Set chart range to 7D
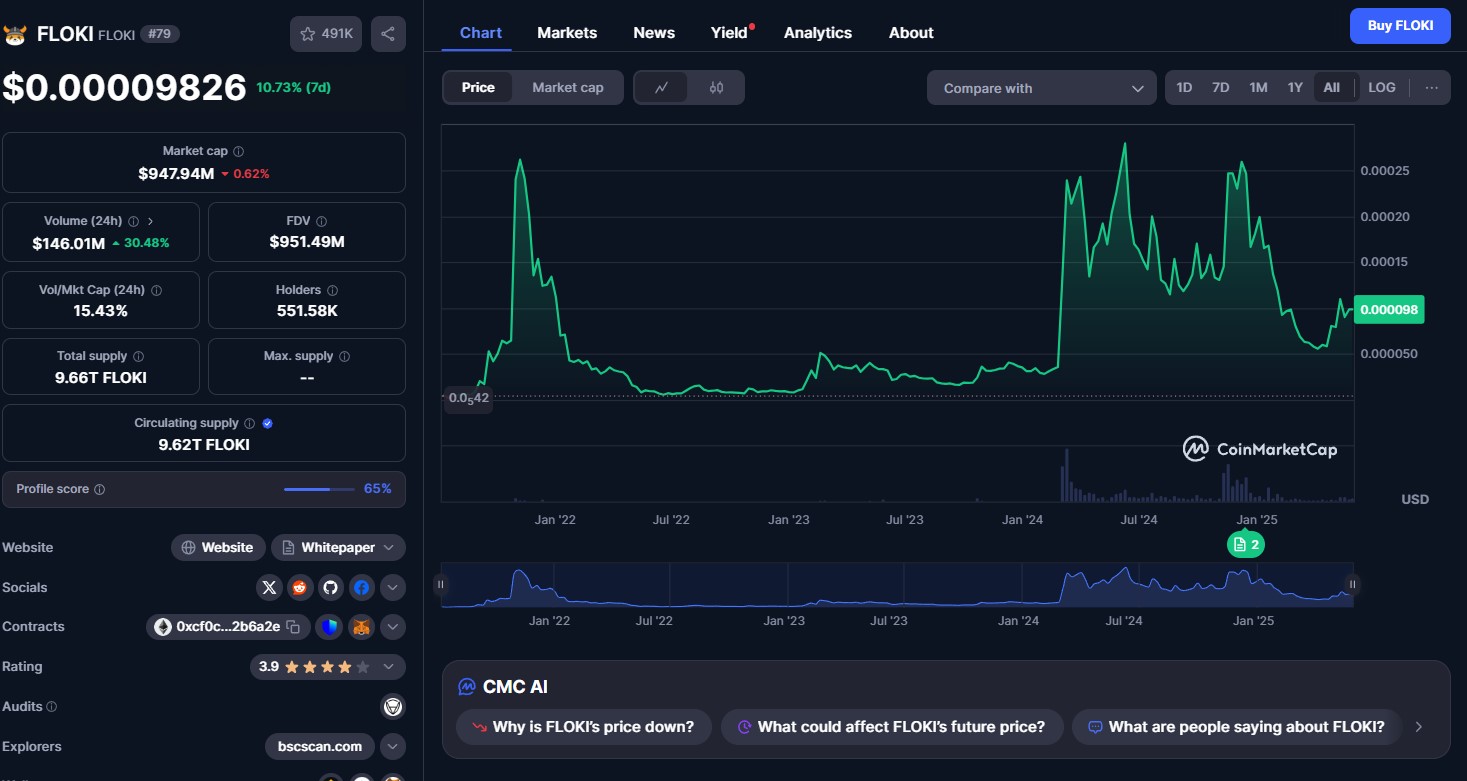The width and height of the screenshot is (1467, 781). [x=1221, y=88]
